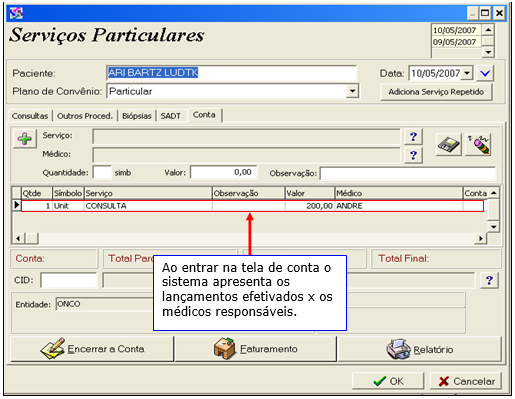Viewport: 515px width, 399px height.
Task: Open the CID lookup question mark
Action: click(489, 280)
